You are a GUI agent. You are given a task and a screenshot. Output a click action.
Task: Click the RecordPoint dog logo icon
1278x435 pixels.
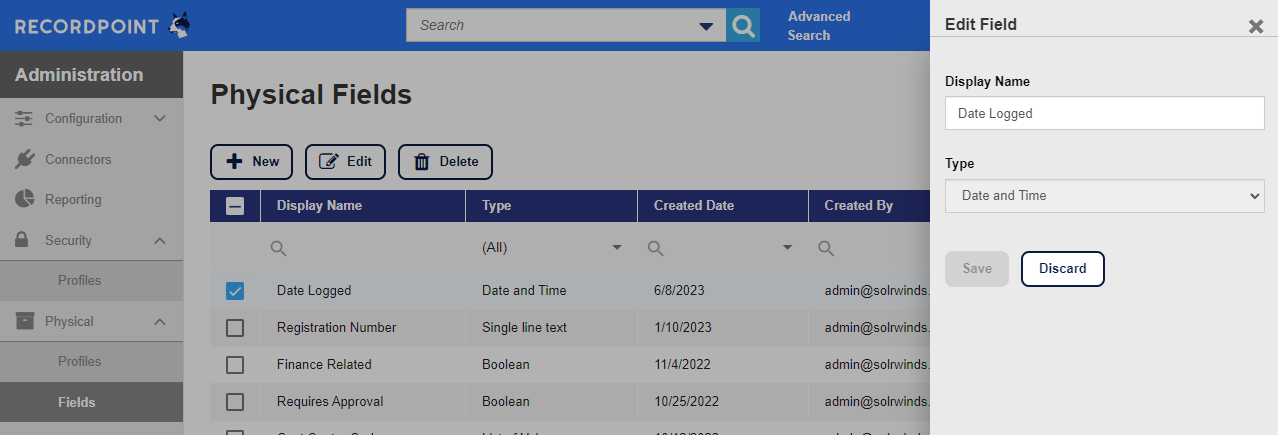point(179,26)
